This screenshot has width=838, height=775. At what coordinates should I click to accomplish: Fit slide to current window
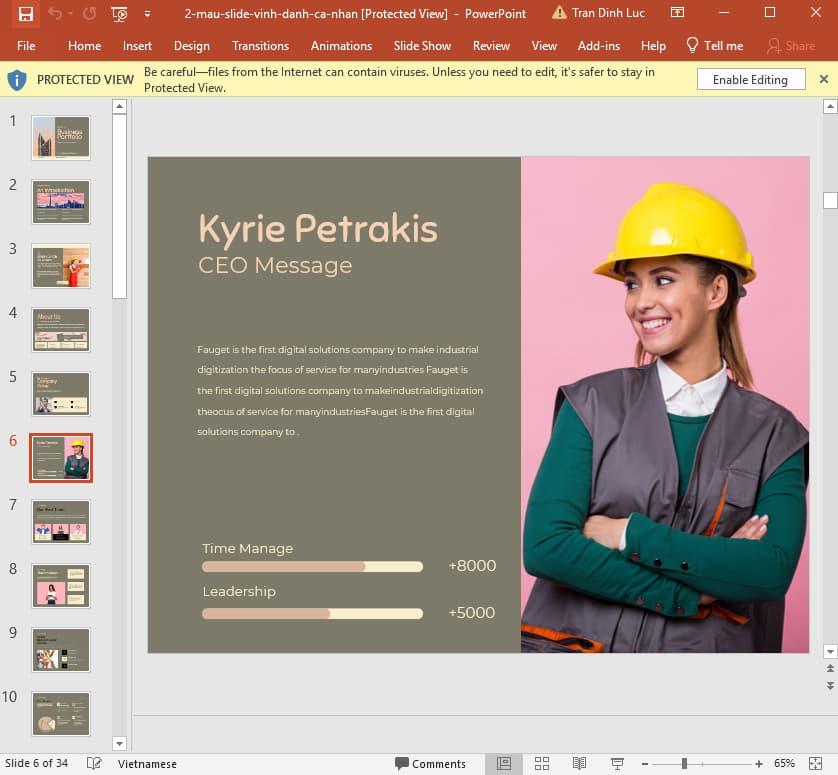(x=816, y=764)
